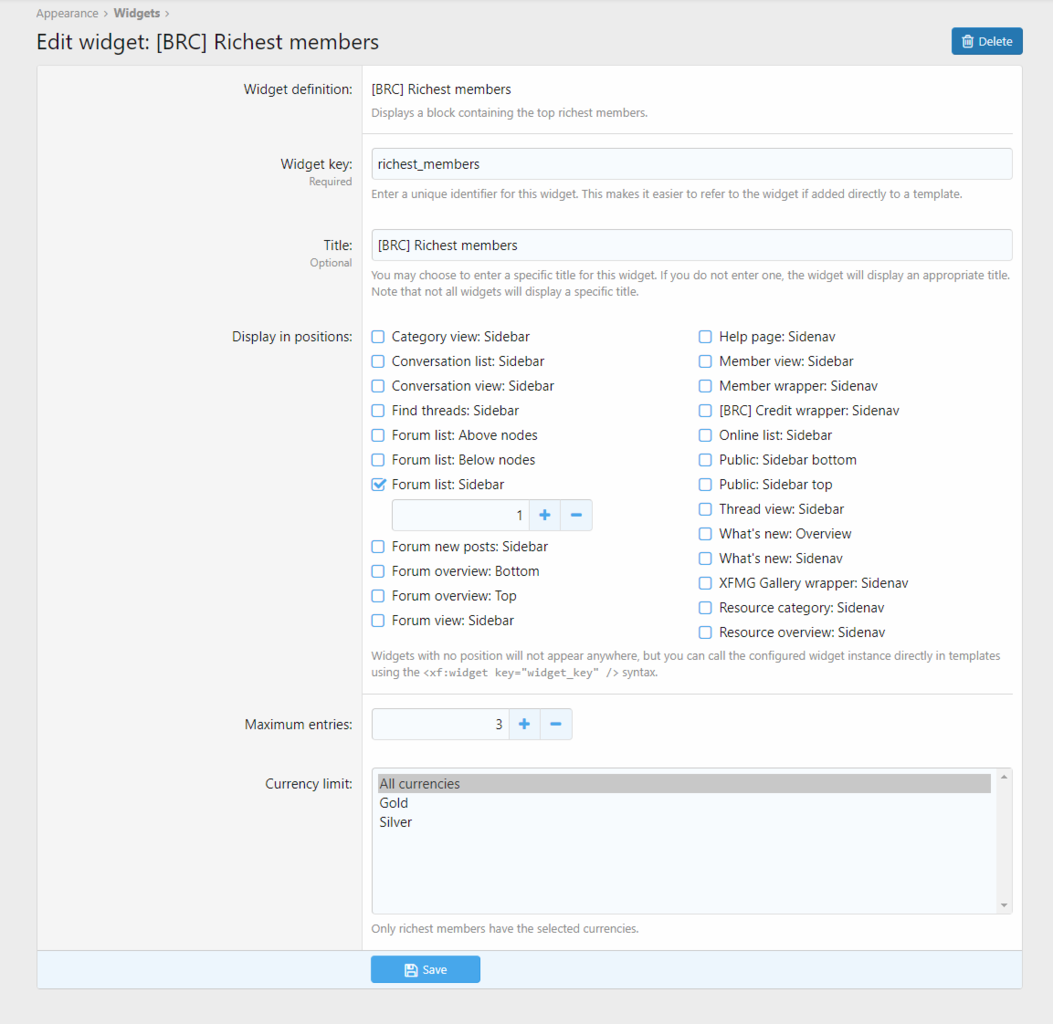This screenshot has height=1024, width=1053.
Task: Enable Category view: Sidebar checkbox
Action: (378, 337)
